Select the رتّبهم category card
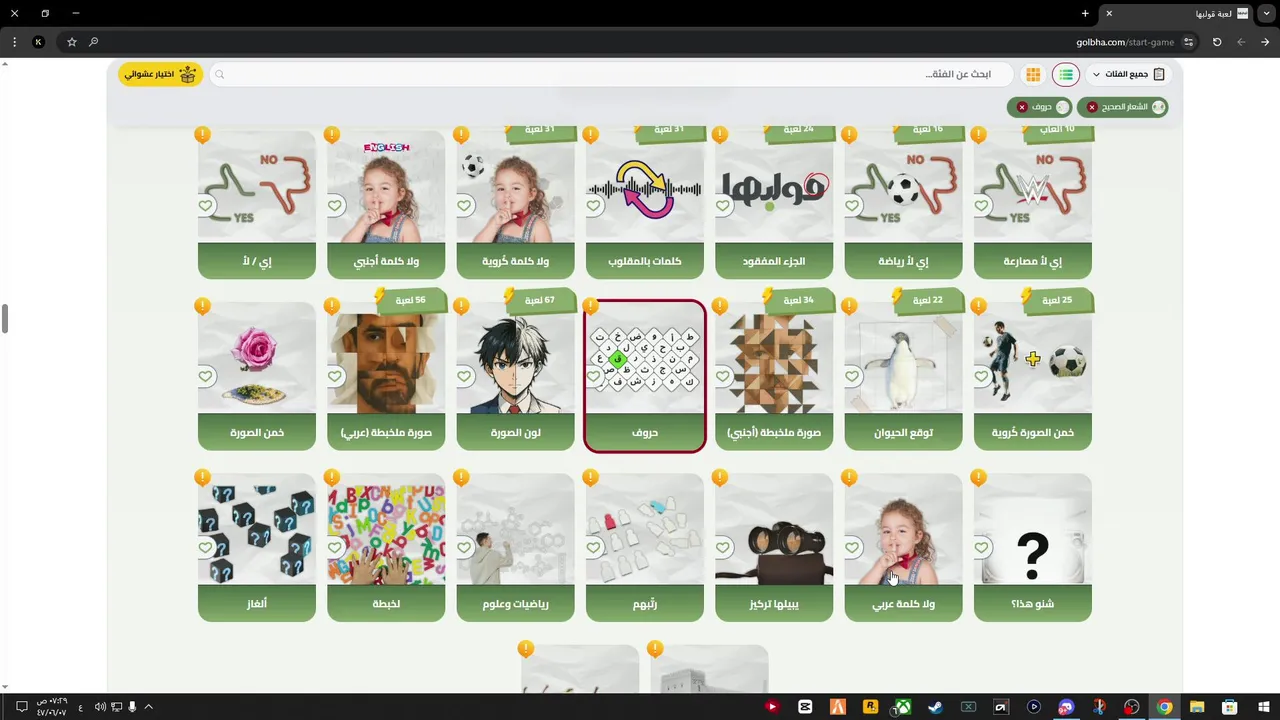The width and height of the screenshot is (1280, 720). point(645,547)
